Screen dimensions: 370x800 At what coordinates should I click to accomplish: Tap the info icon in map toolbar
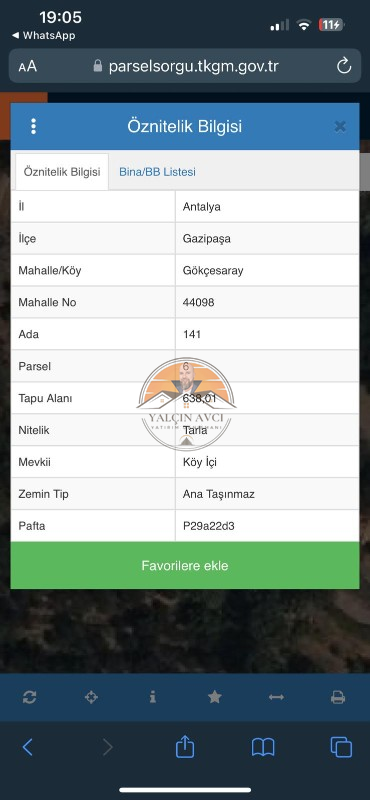click(153, 697)
